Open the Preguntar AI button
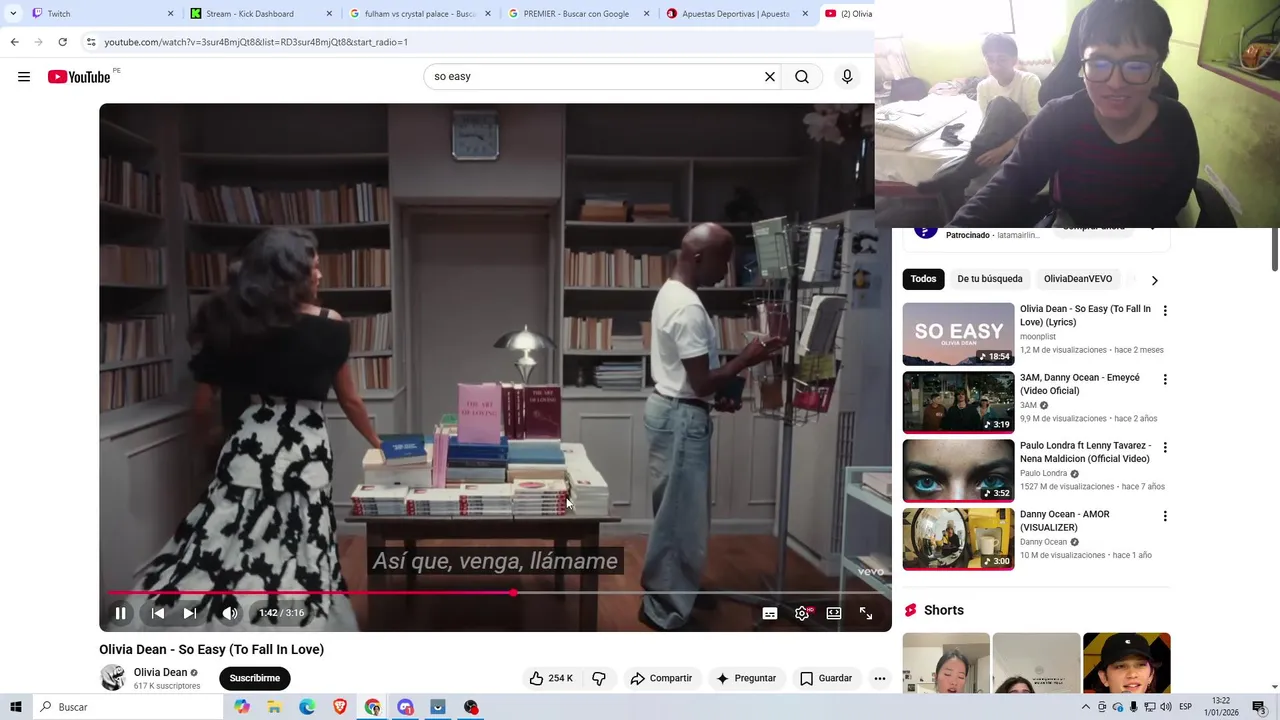This screenshot has height=720, width=1280. coord(746,678)
